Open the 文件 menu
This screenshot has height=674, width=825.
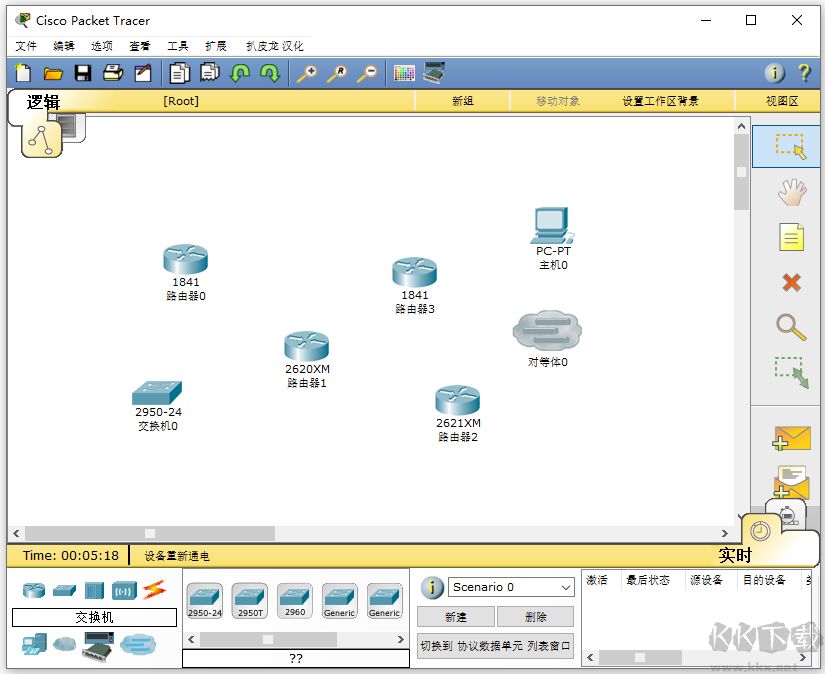point(26,46)
